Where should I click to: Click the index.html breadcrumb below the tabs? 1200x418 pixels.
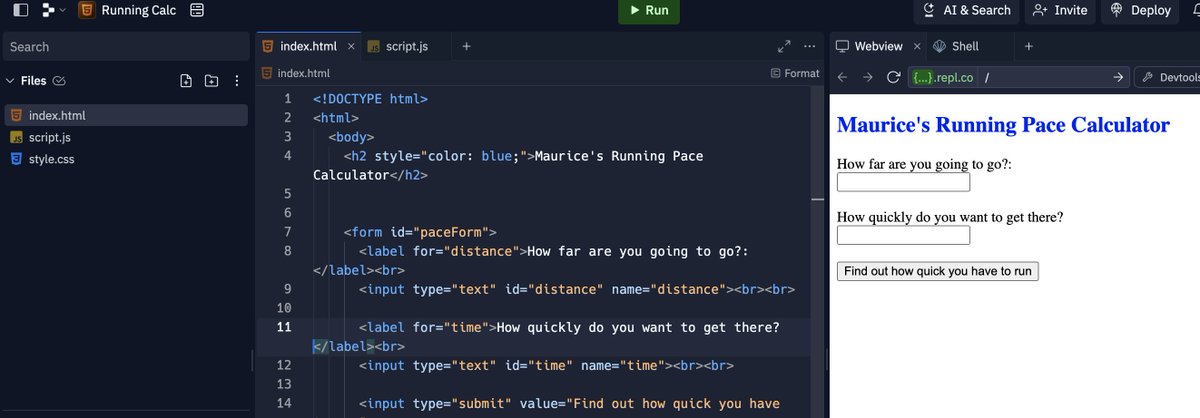click(296, 73)
